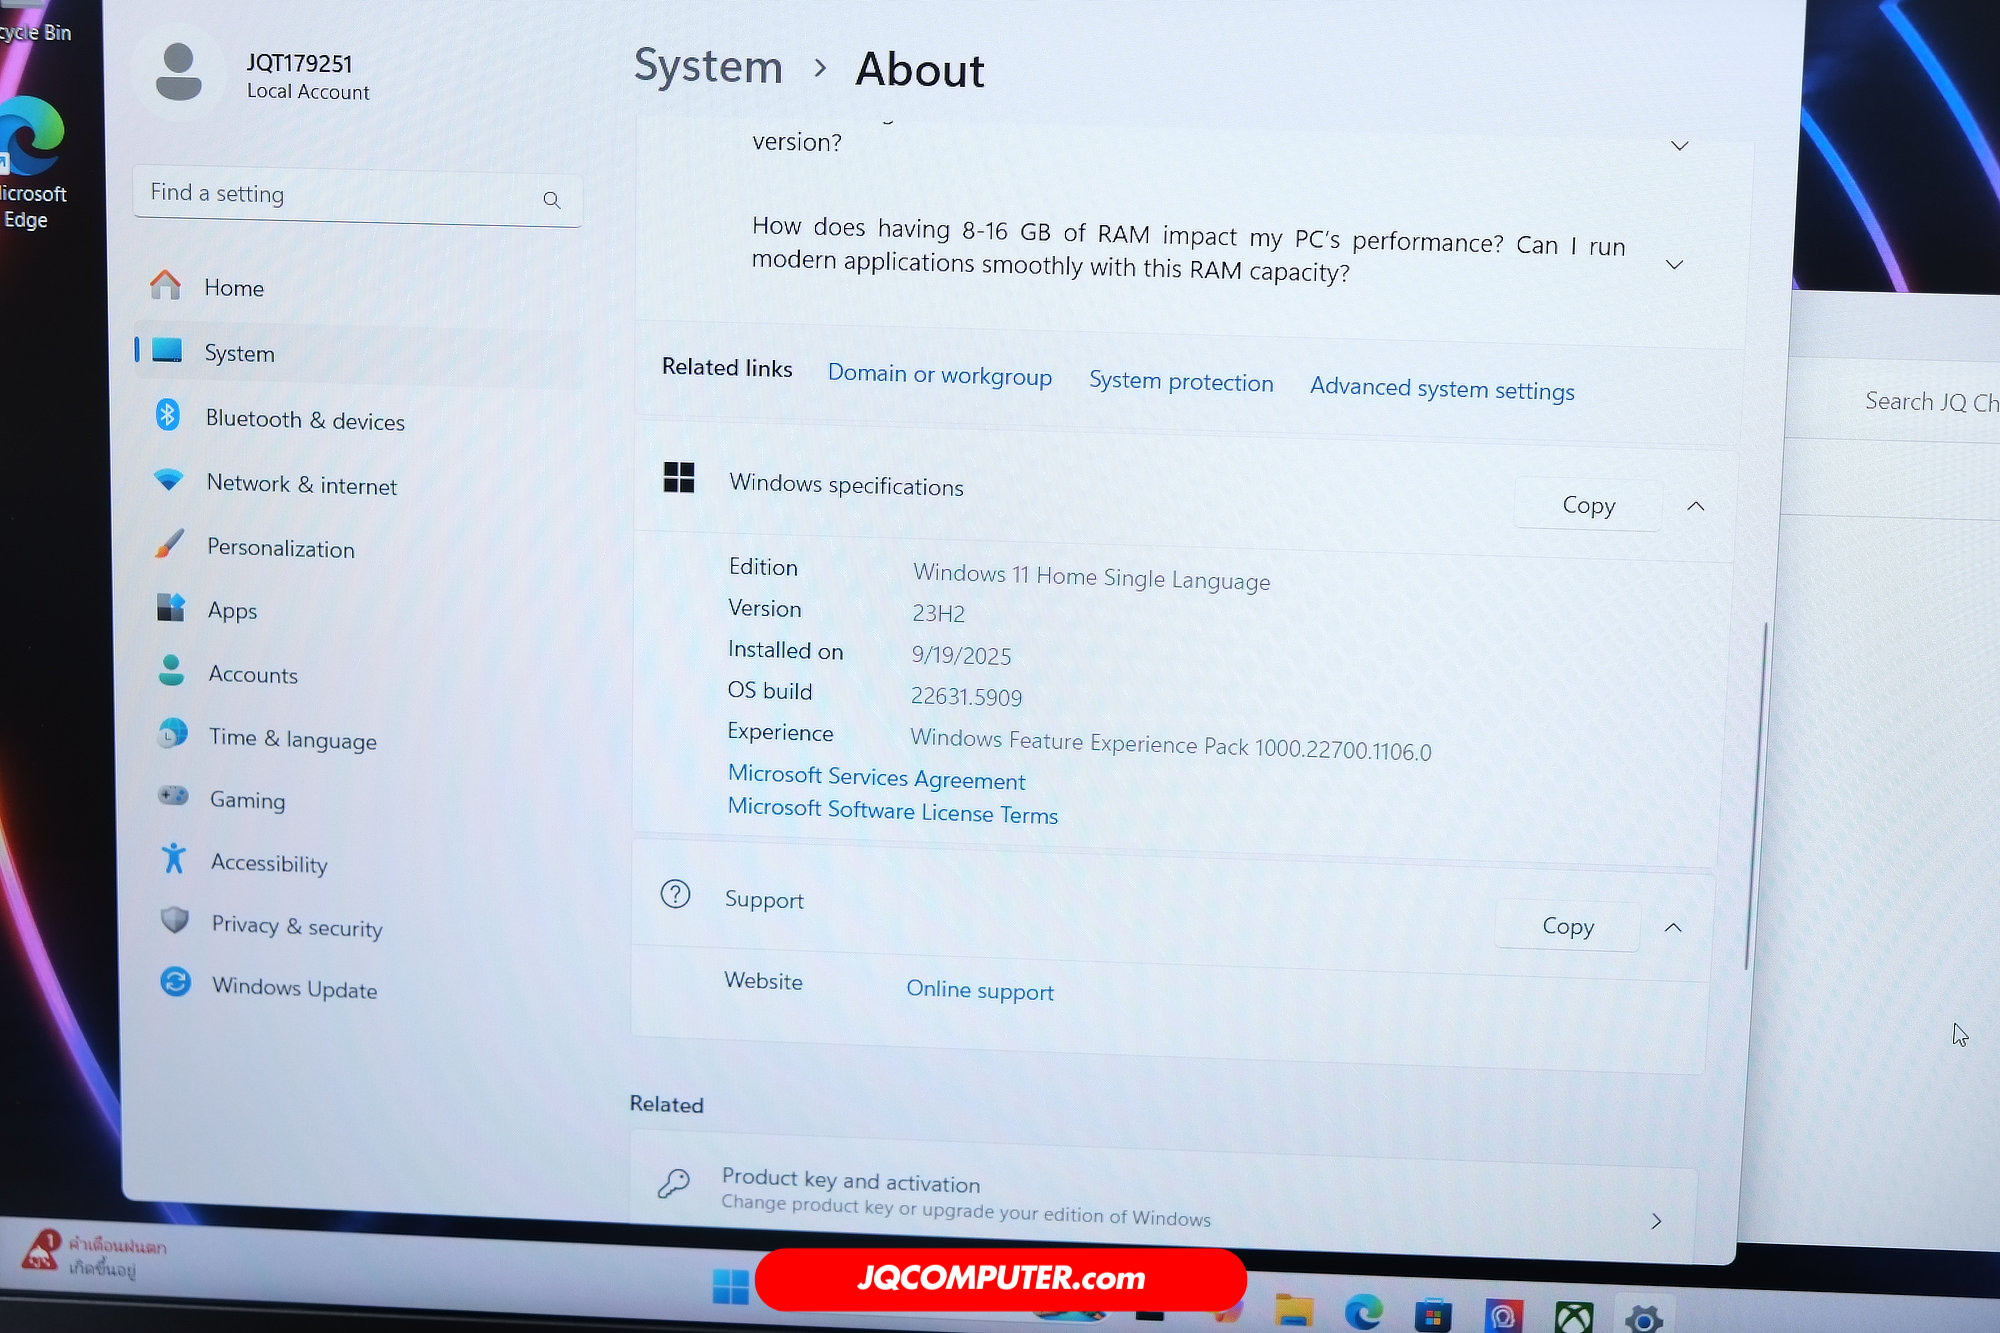Click the Find a setting search box
Image resolution: width=2000 pixels, height=1333 pixels.
357,196
